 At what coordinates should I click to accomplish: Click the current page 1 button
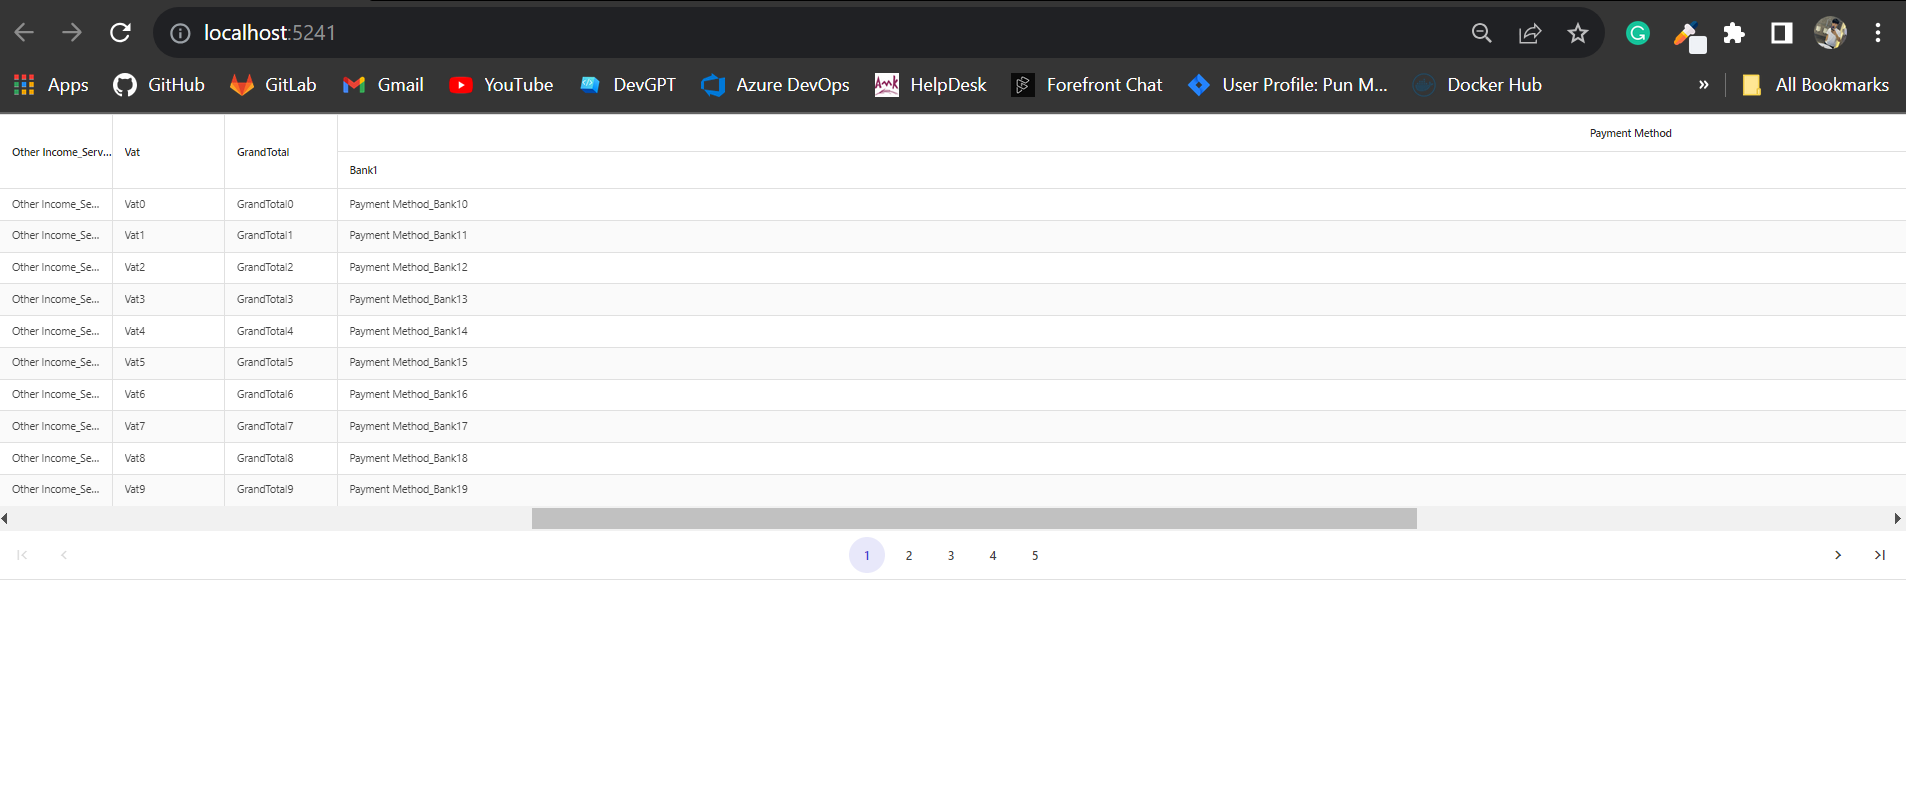click(x=867, y=555)
